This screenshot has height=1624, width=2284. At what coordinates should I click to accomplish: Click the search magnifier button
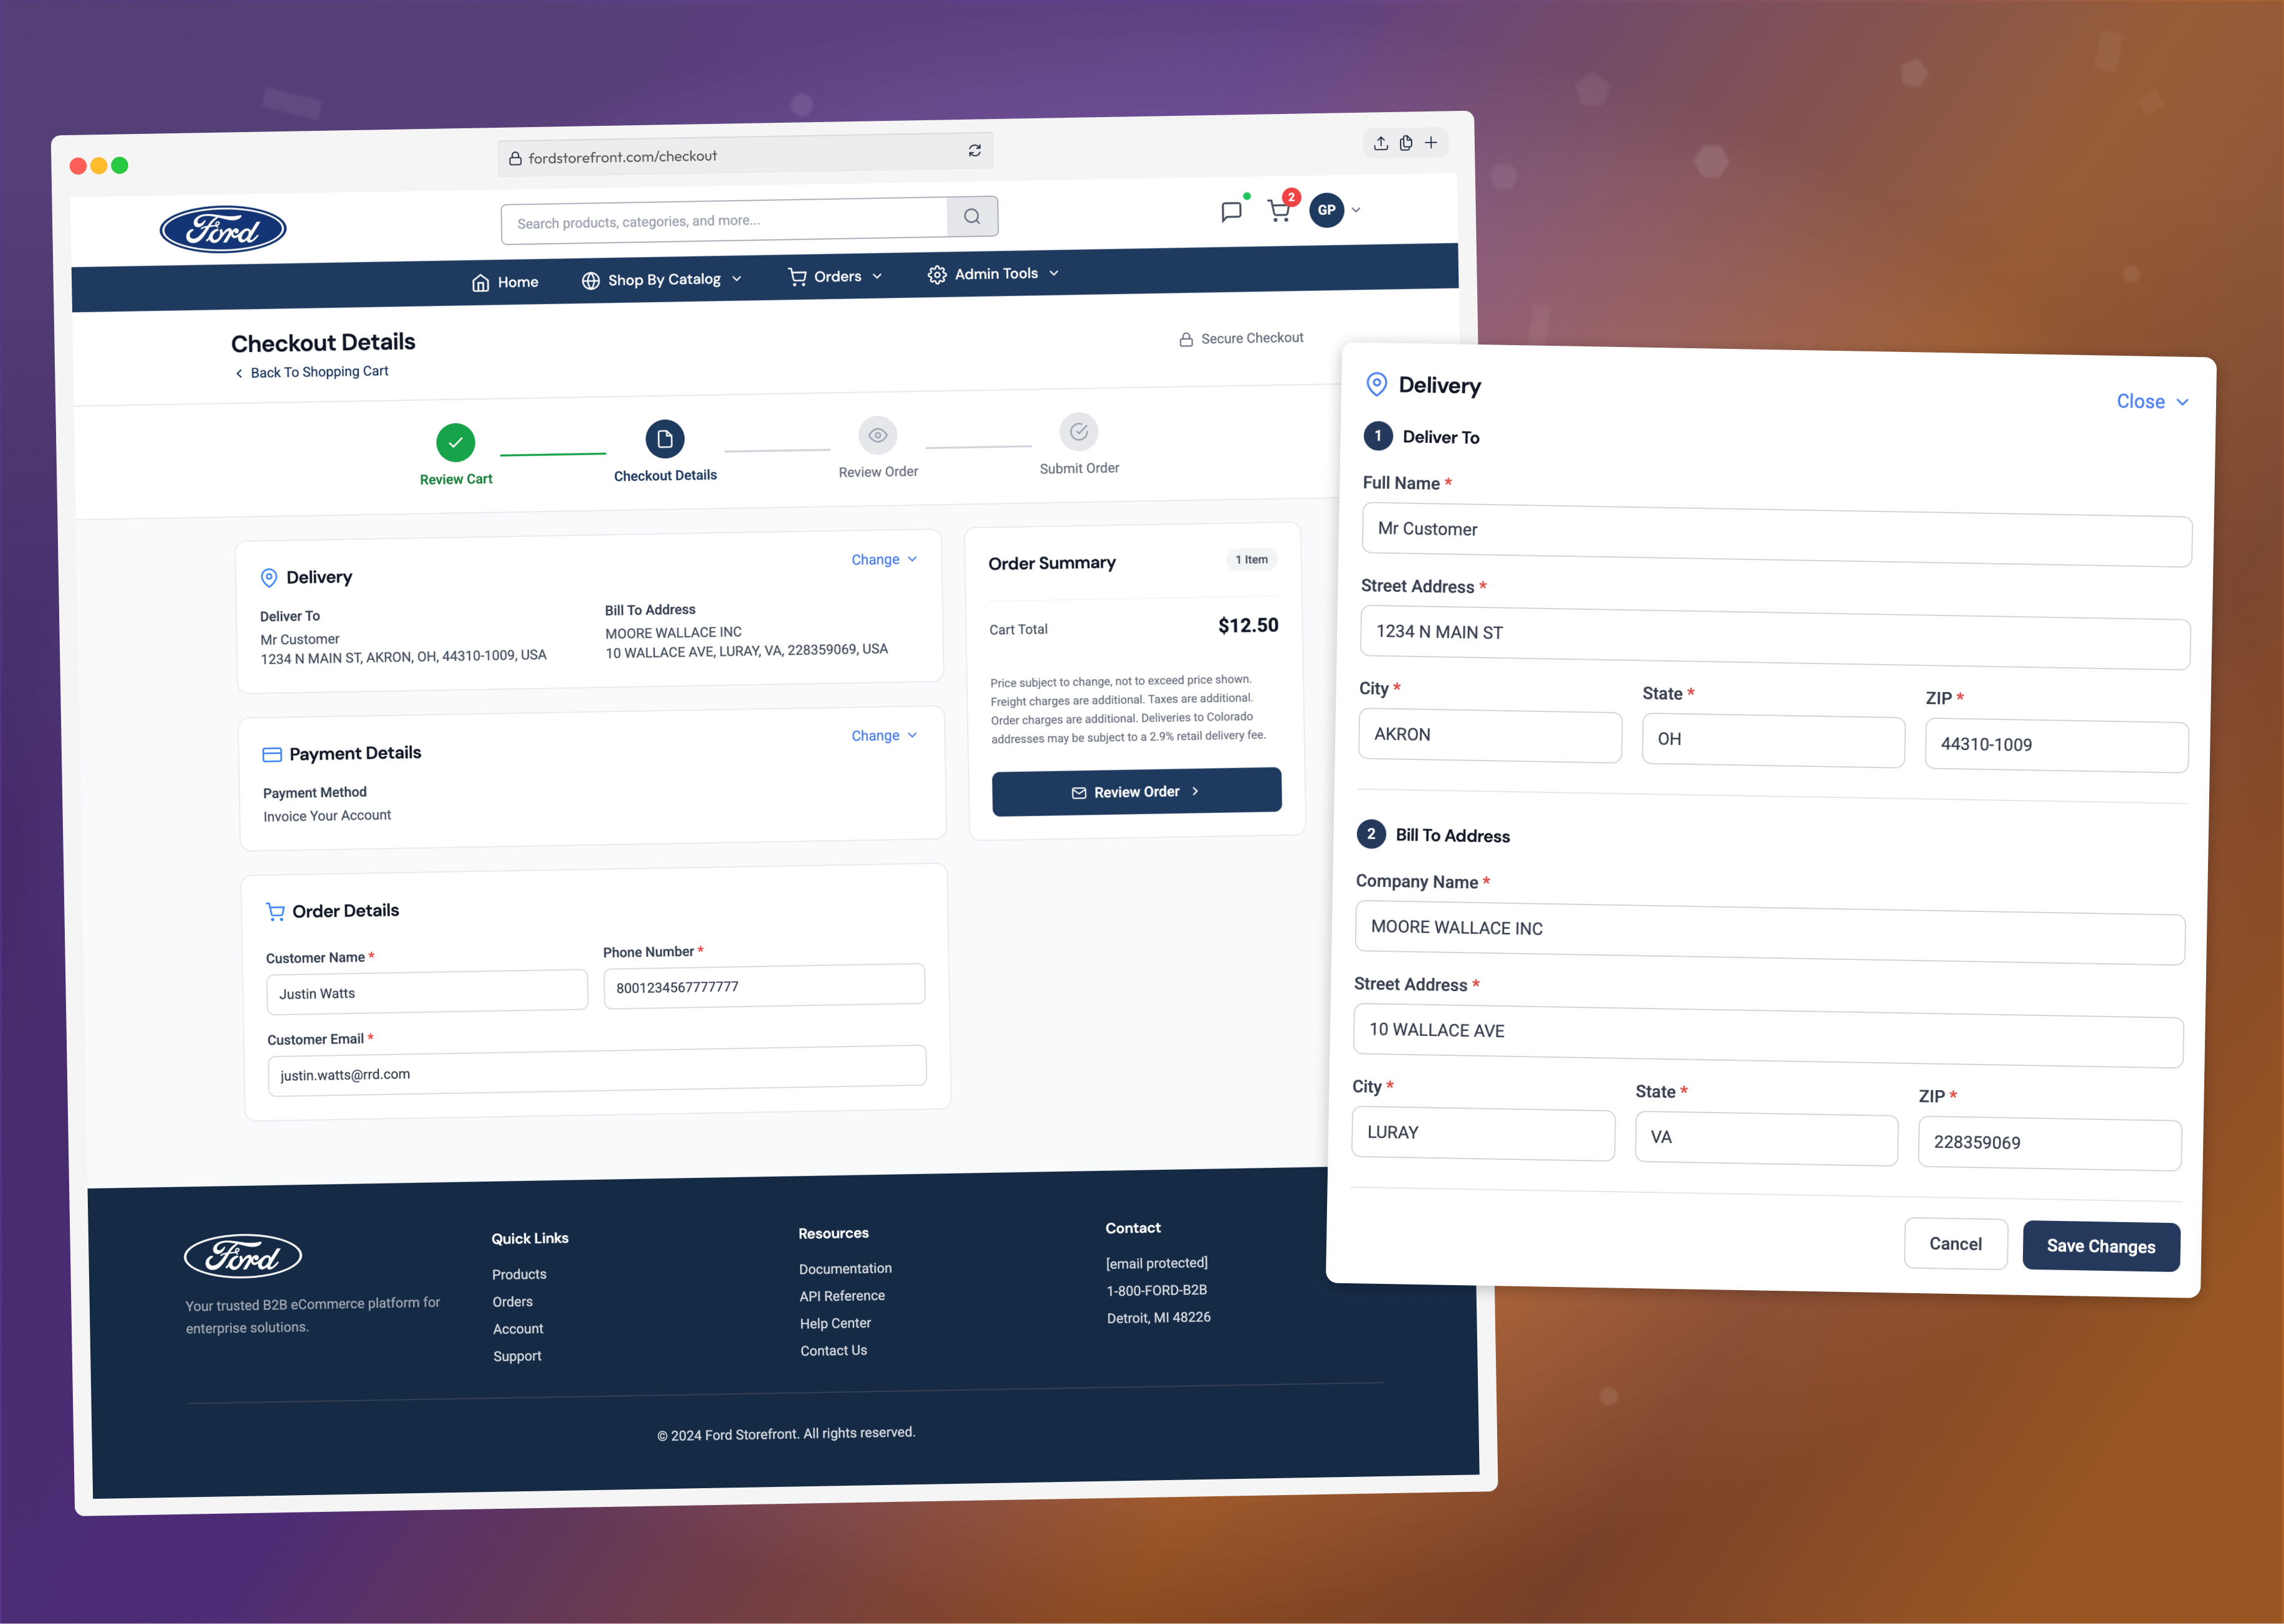pyautogui.click(x=972, y=216)
